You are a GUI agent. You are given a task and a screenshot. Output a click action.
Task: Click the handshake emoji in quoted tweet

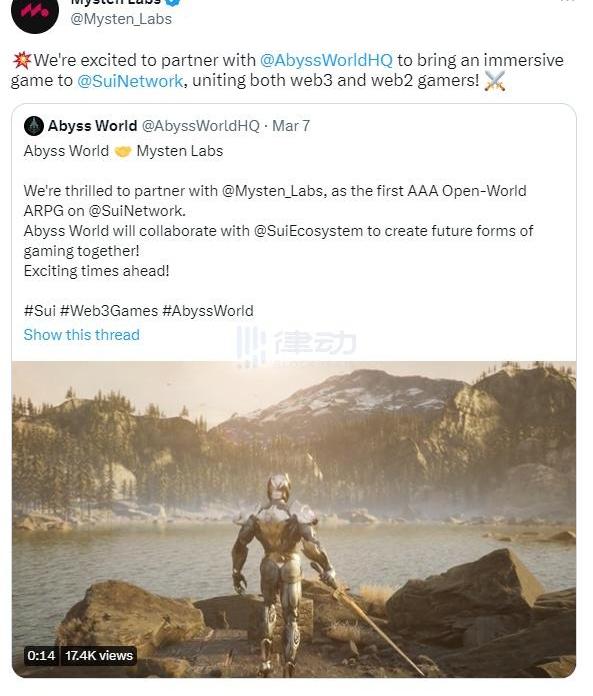coord(123,152)
